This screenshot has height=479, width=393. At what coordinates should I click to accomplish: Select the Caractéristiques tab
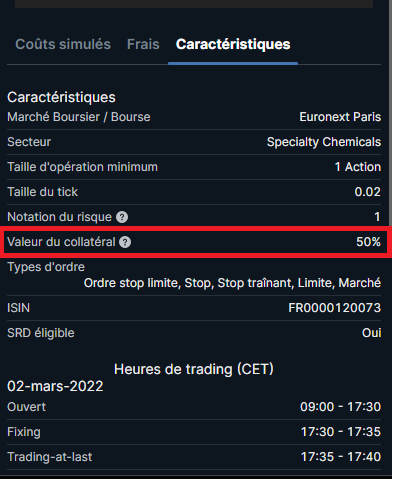233,44
